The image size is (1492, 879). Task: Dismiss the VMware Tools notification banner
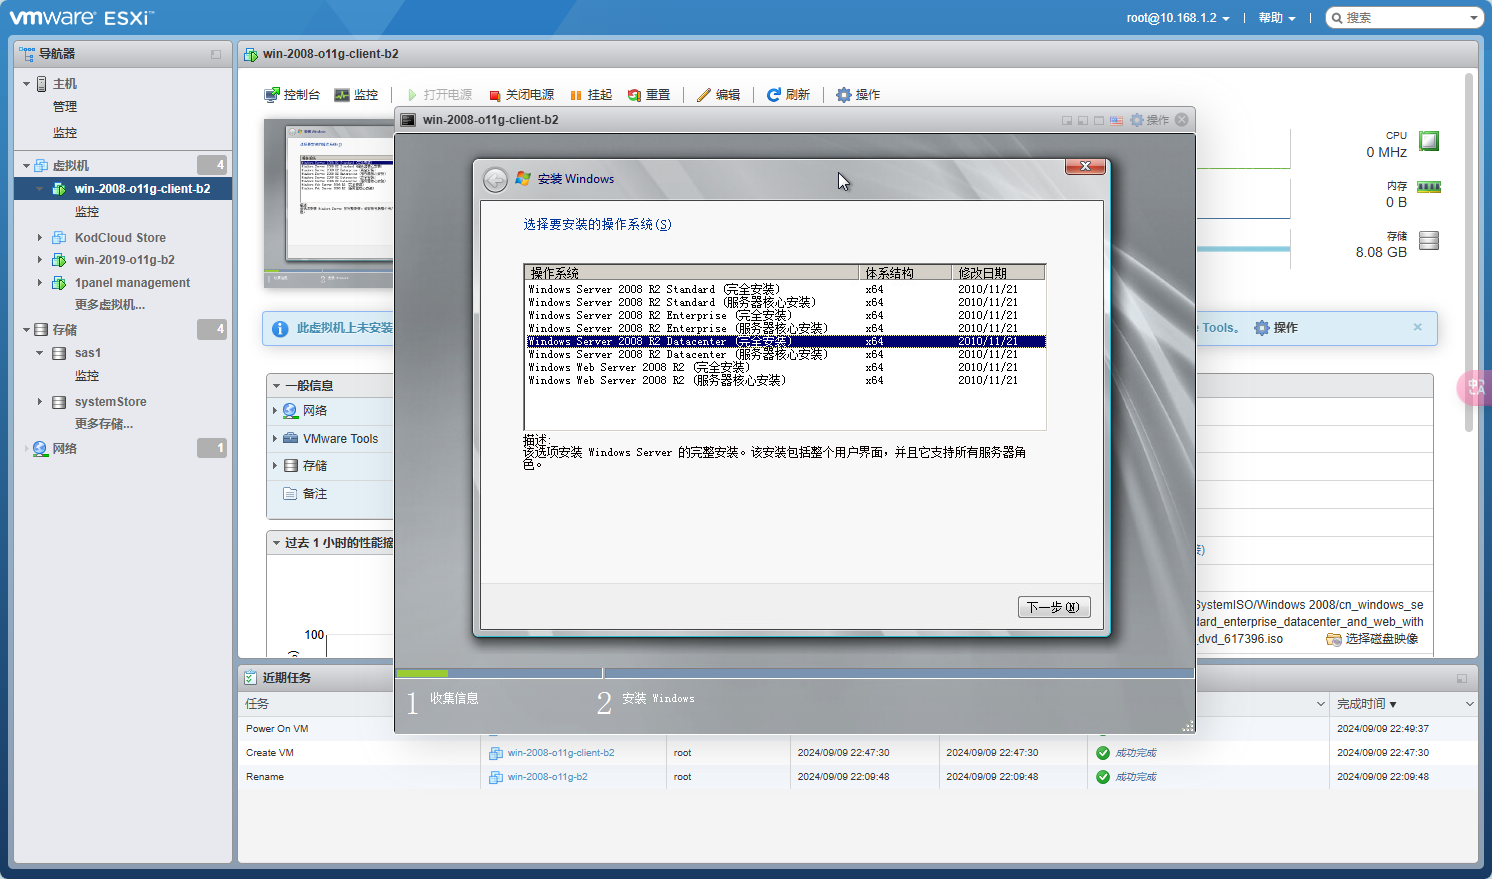click(1417, 327)
